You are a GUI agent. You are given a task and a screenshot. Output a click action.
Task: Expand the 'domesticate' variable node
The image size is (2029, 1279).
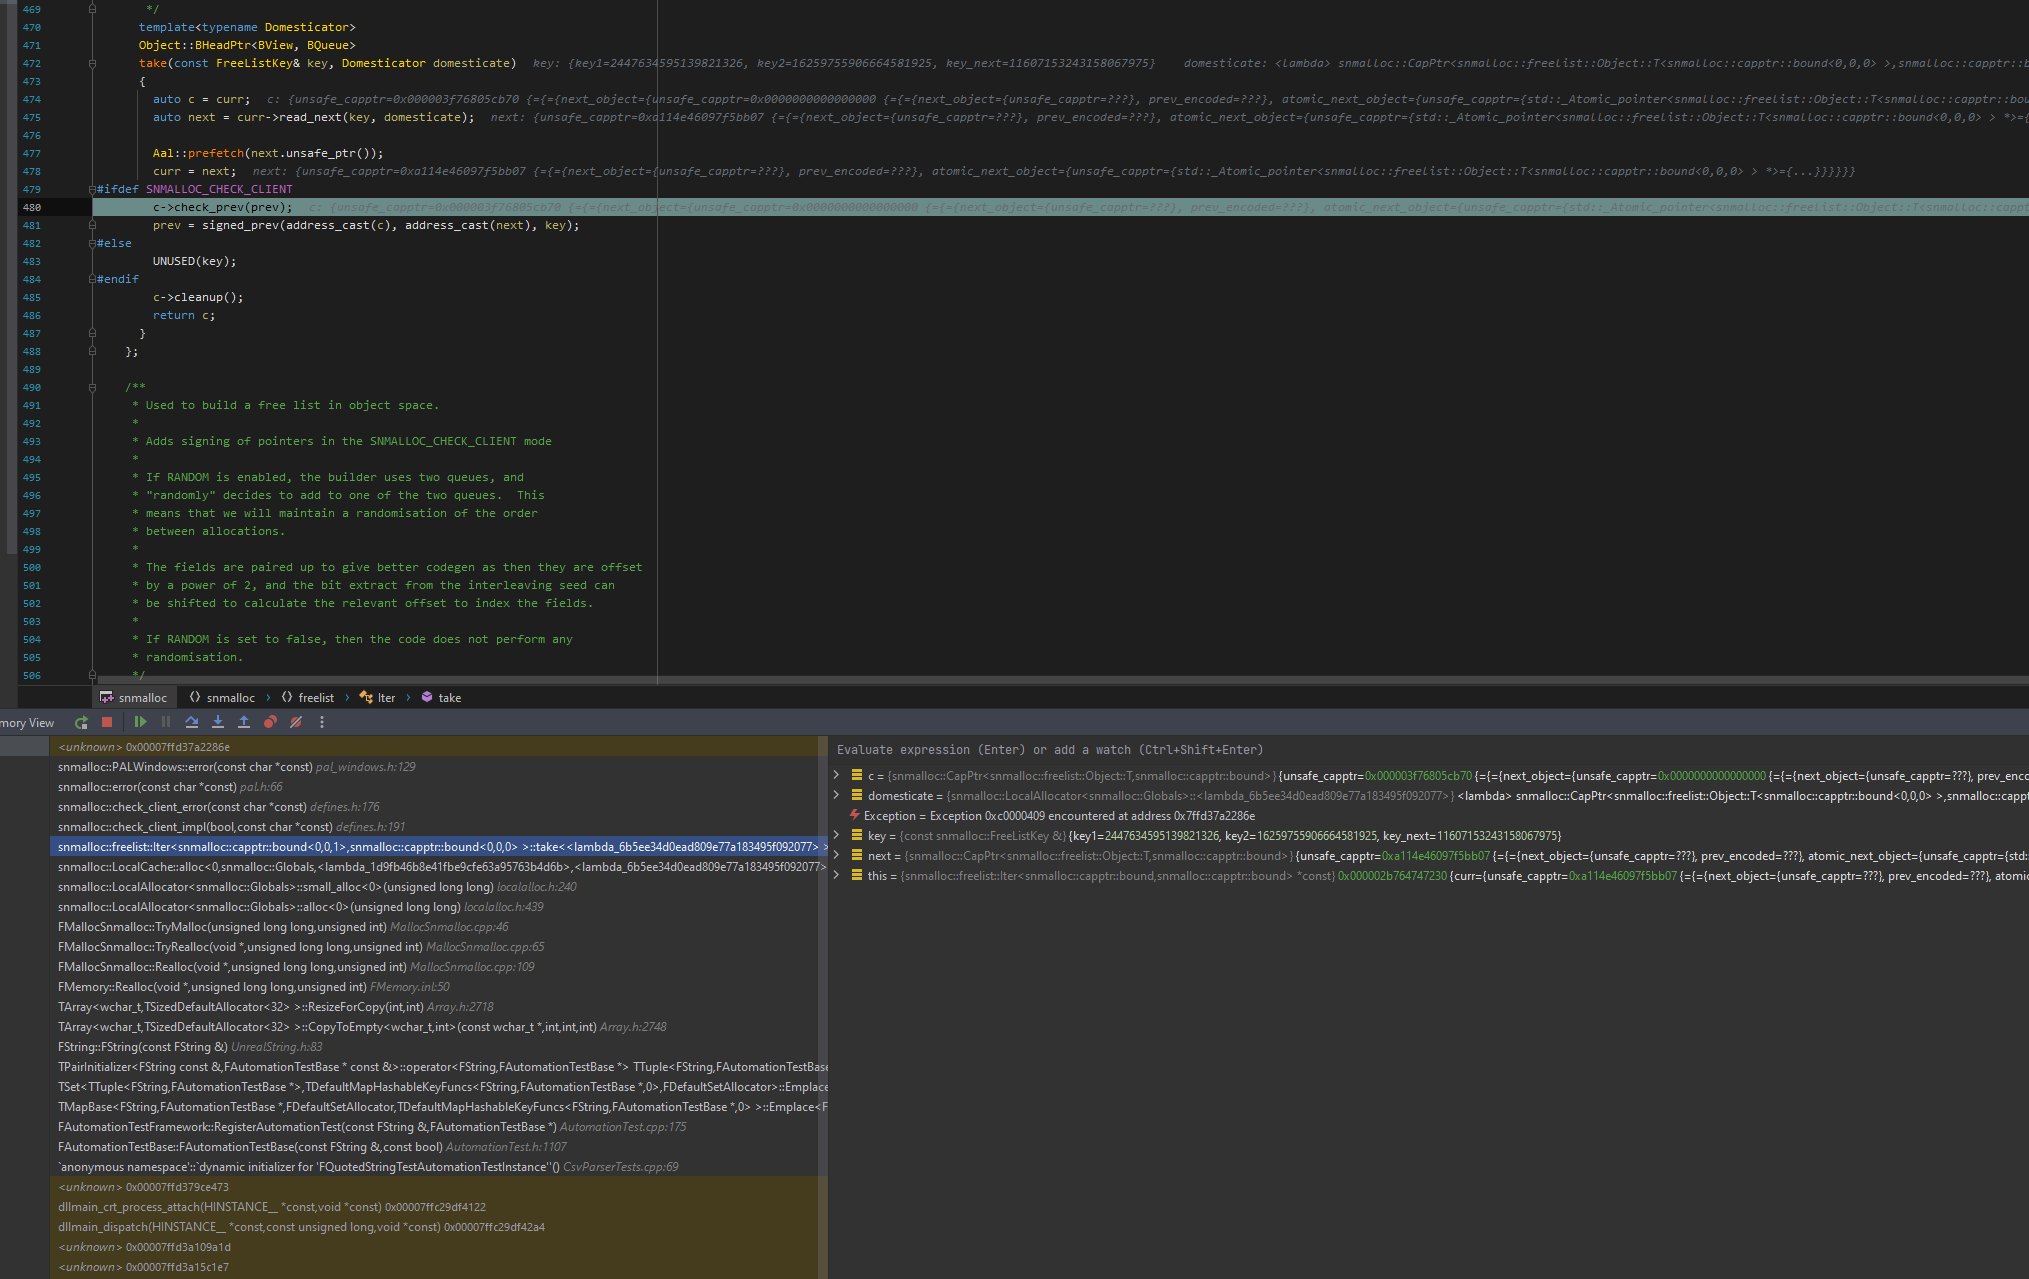(x=837, y=795)
